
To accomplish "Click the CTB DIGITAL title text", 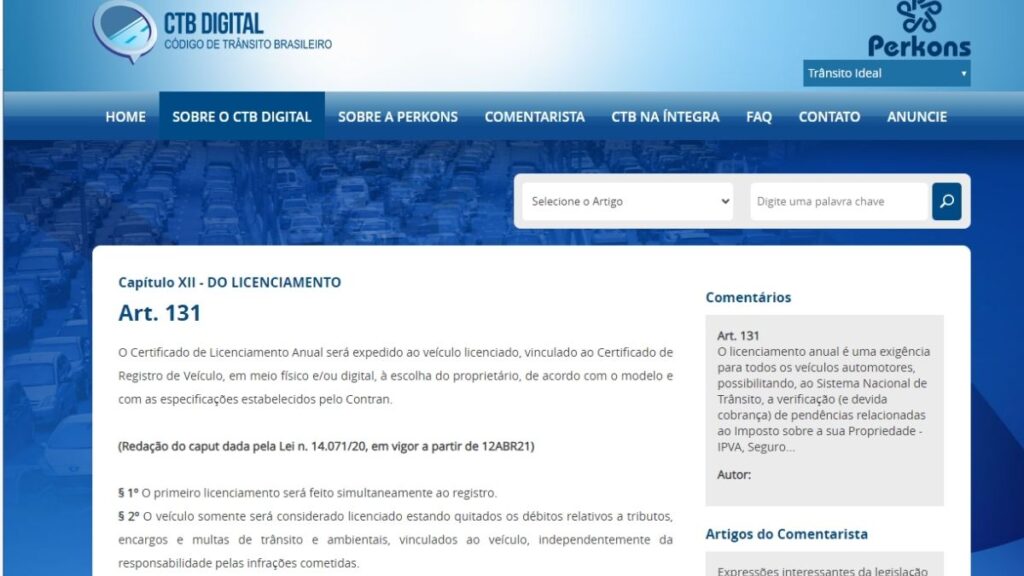I will 213,23.
